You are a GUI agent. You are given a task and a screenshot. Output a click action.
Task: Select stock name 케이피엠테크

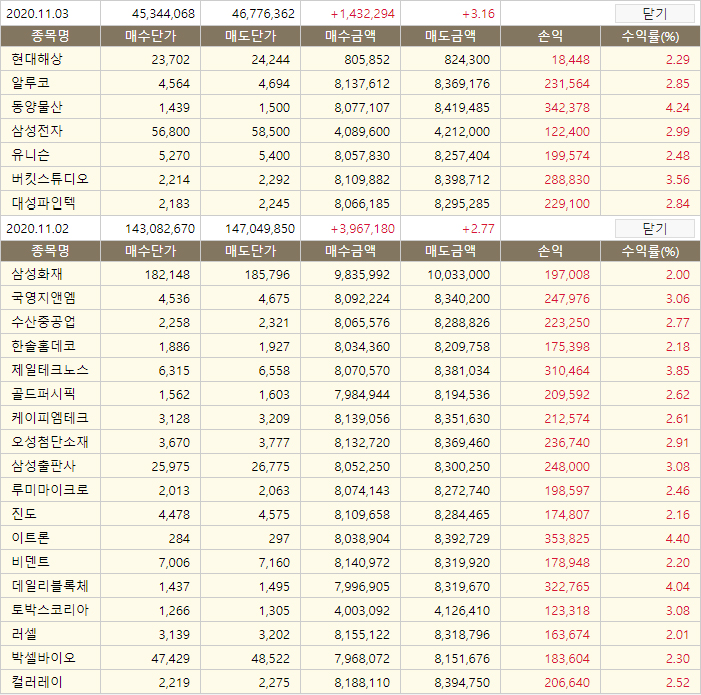50,418
